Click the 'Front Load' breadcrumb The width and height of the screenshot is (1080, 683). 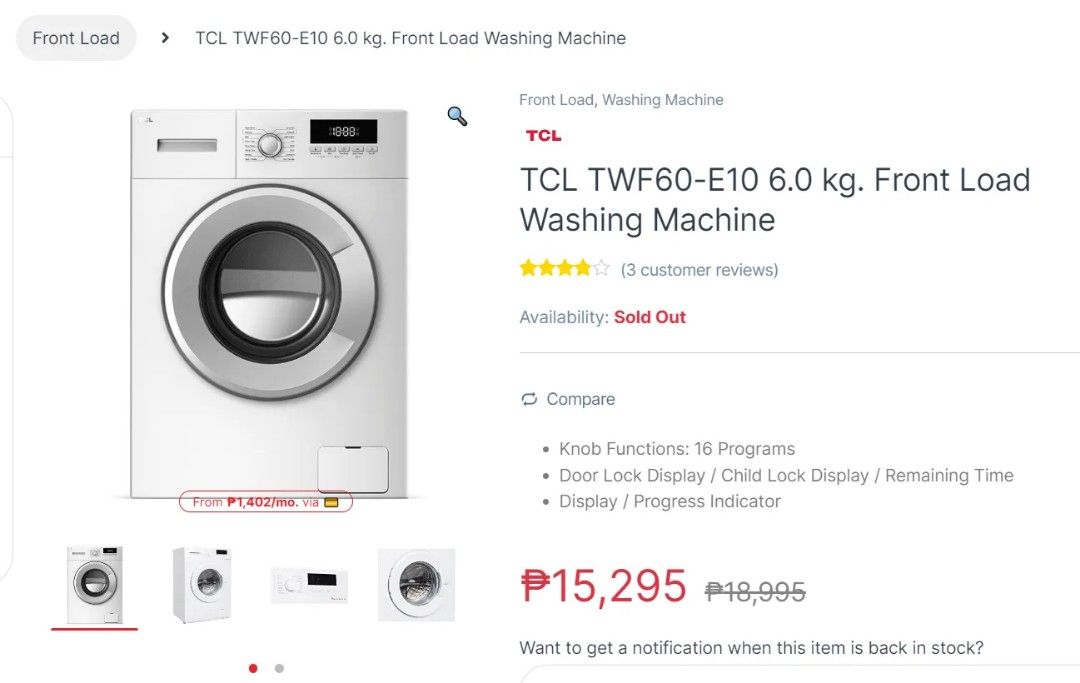(x=75, y=37)
